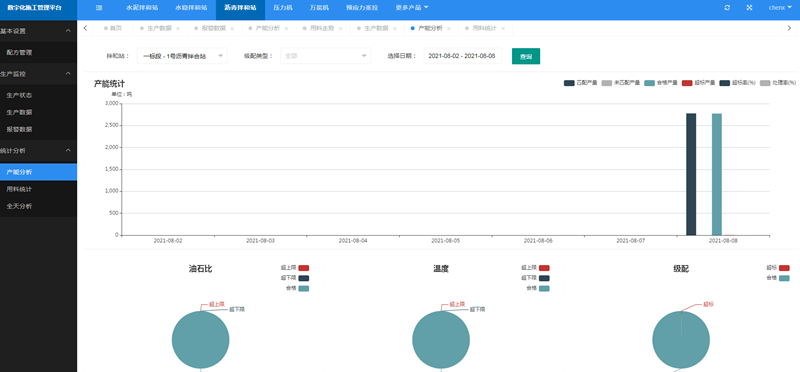This screenshot has height=372, width=800.
Task: Select 产能分析 in the sidebar
Action: tap(38, 172)
